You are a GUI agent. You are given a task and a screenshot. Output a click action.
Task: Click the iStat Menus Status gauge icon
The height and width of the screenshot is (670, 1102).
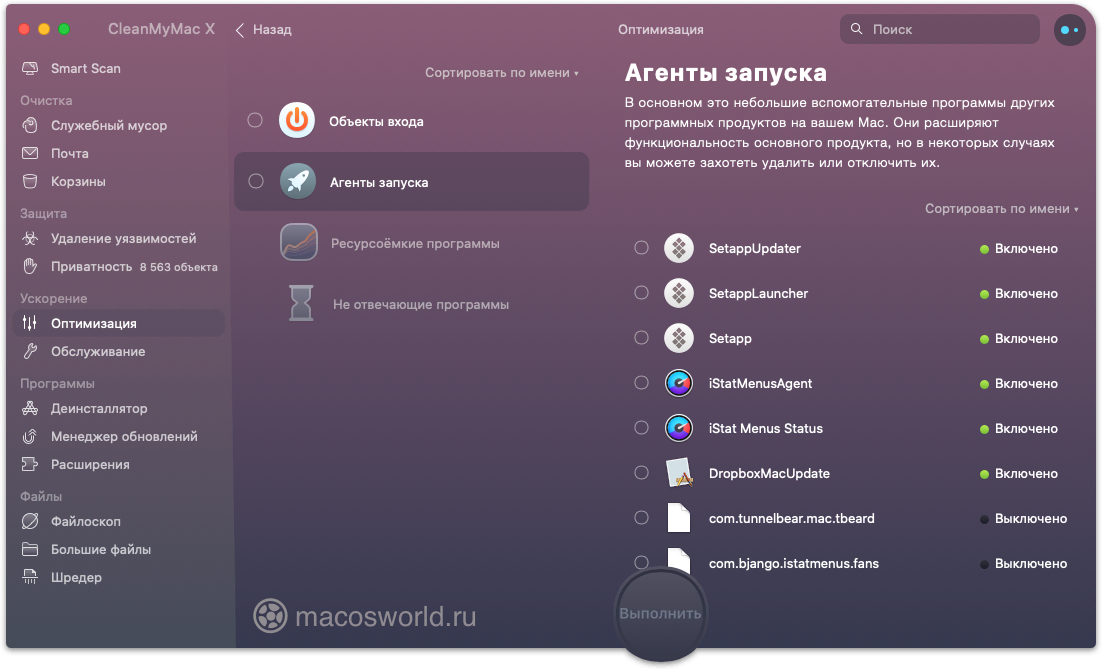(x=679, y=428)
